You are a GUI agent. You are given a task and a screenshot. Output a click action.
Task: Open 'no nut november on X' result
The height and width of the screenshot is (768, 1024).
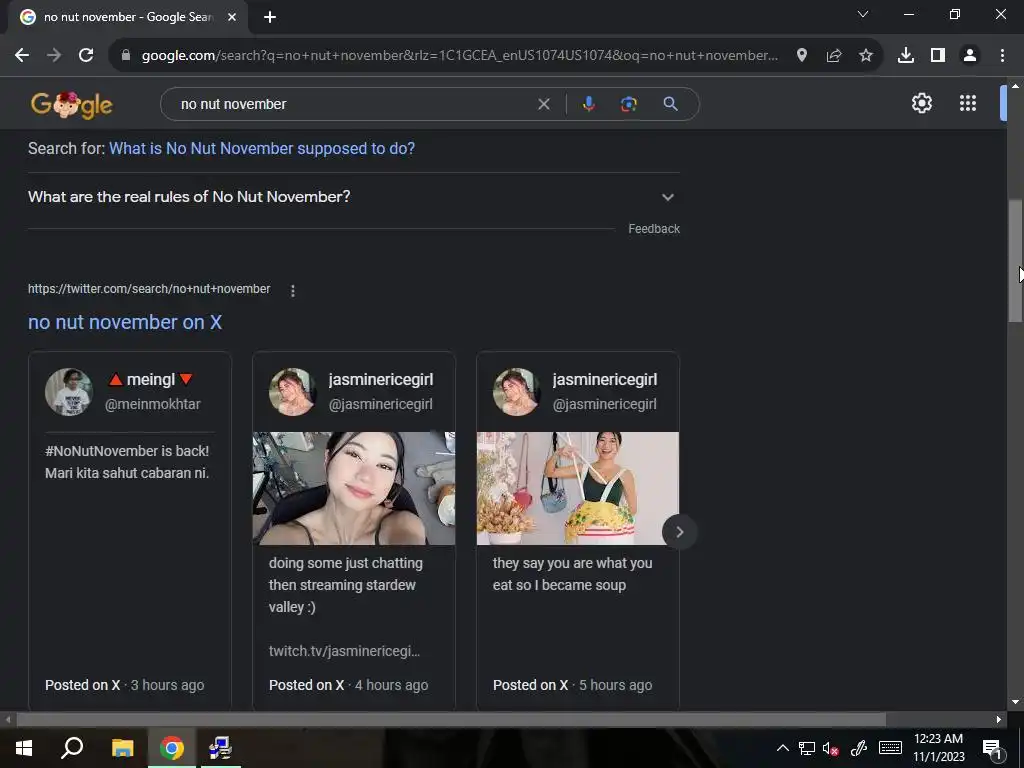click(x=125, y=322)
